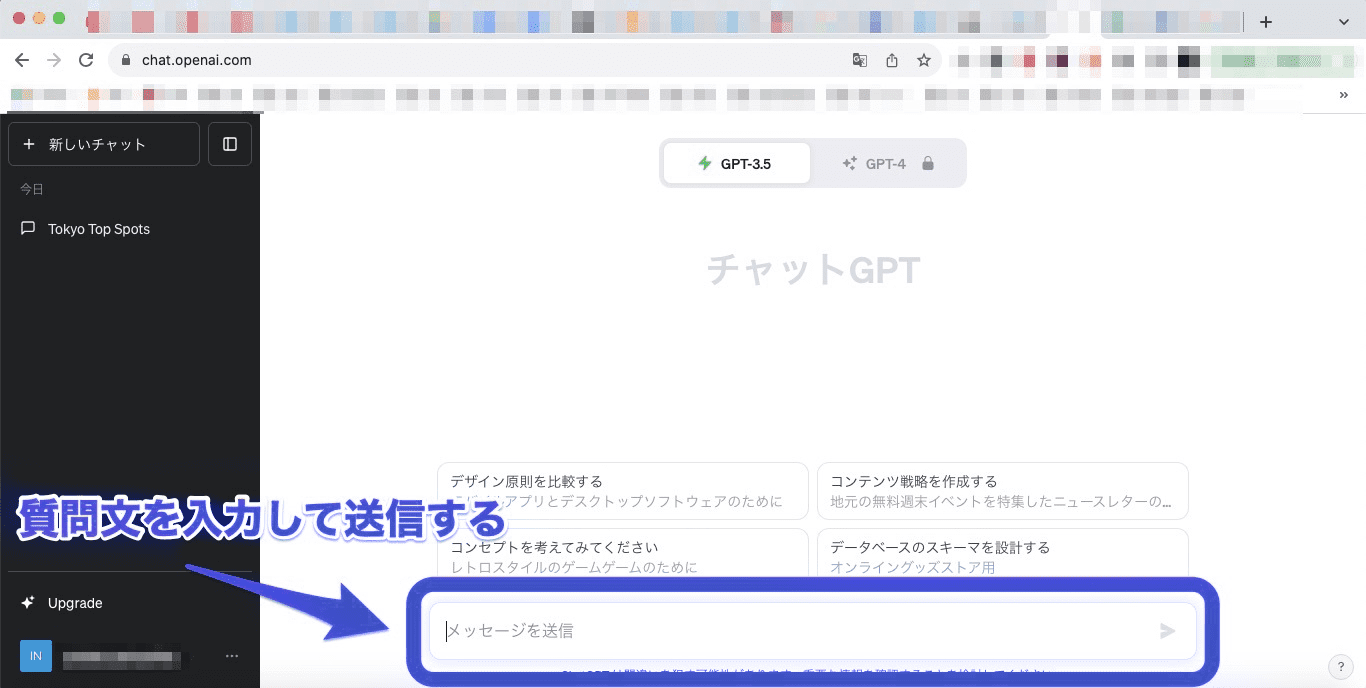Choose the コンテンツ戦略を作成する suggestion card
Image resolution: width=1366 pixels, height=688 pixels.
[1003, 491]
